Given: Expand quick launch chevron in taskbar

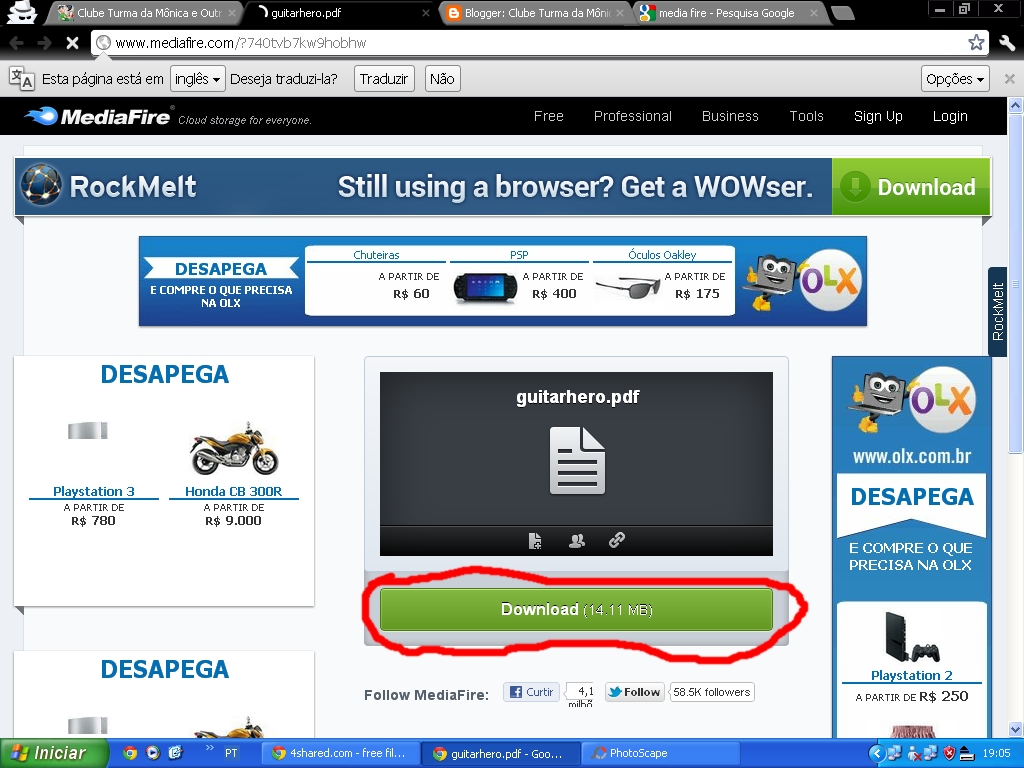Looking at the screenshot, I should pyautogui.click(x=209, y=748).
